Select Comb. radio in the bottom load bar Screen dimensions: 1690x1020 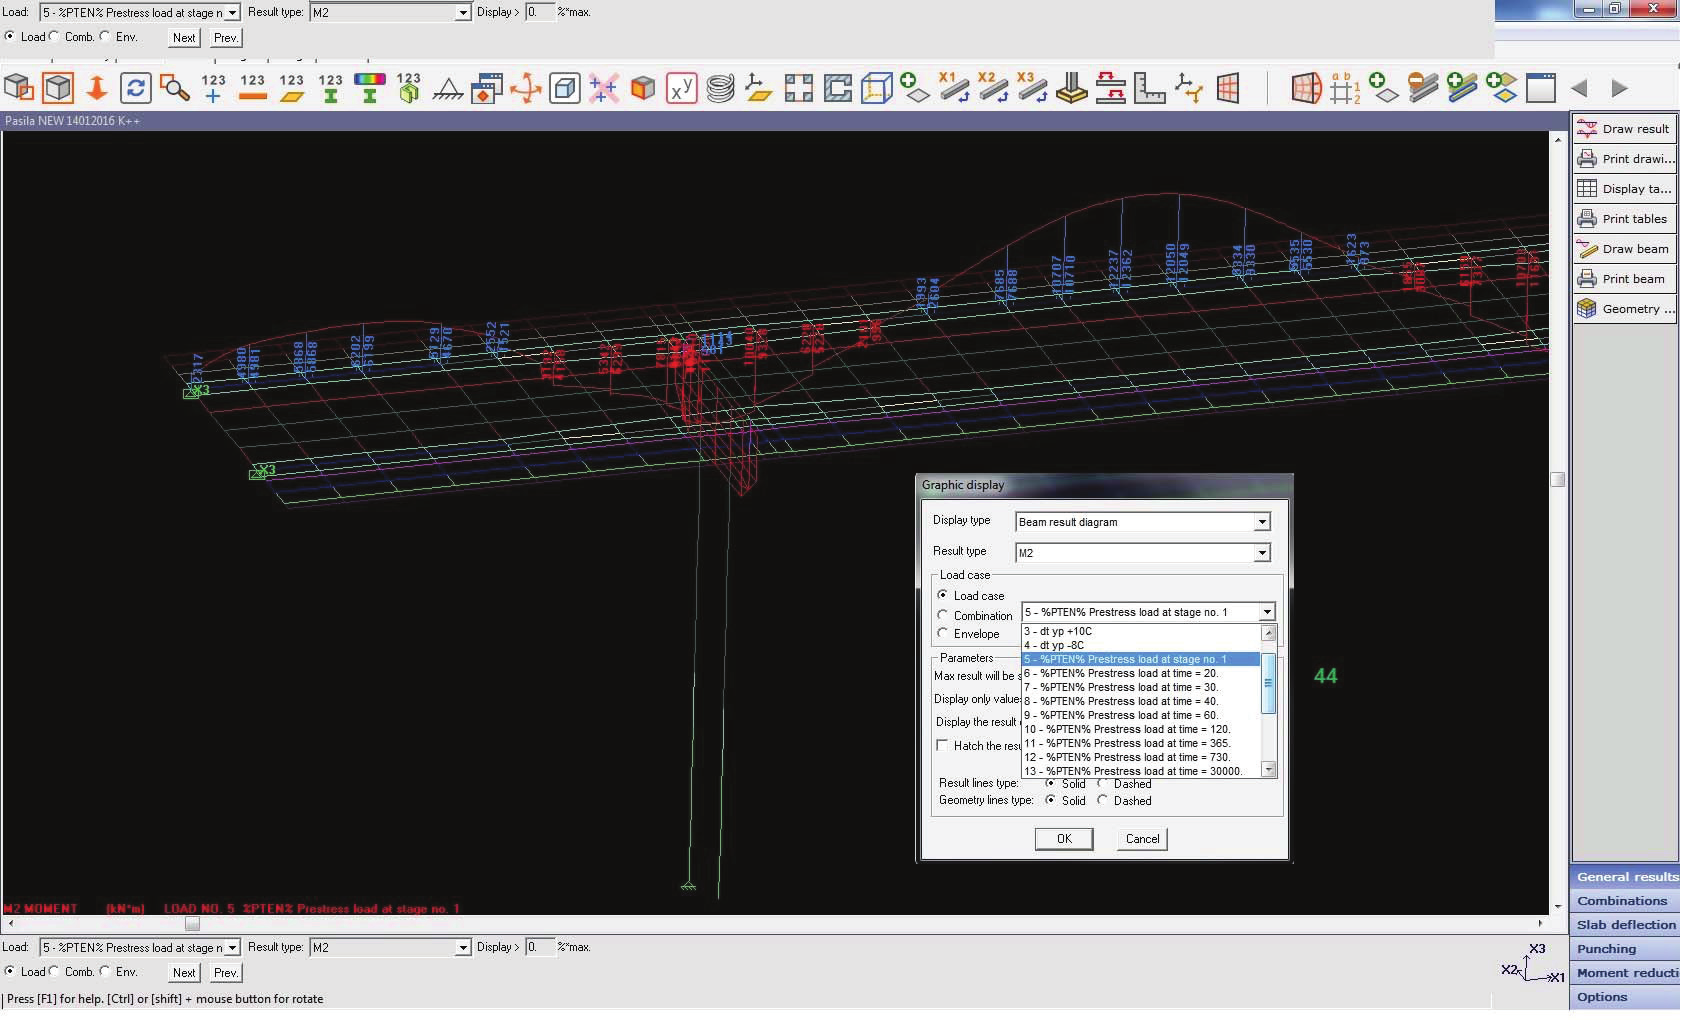click(x=54, y=971)
